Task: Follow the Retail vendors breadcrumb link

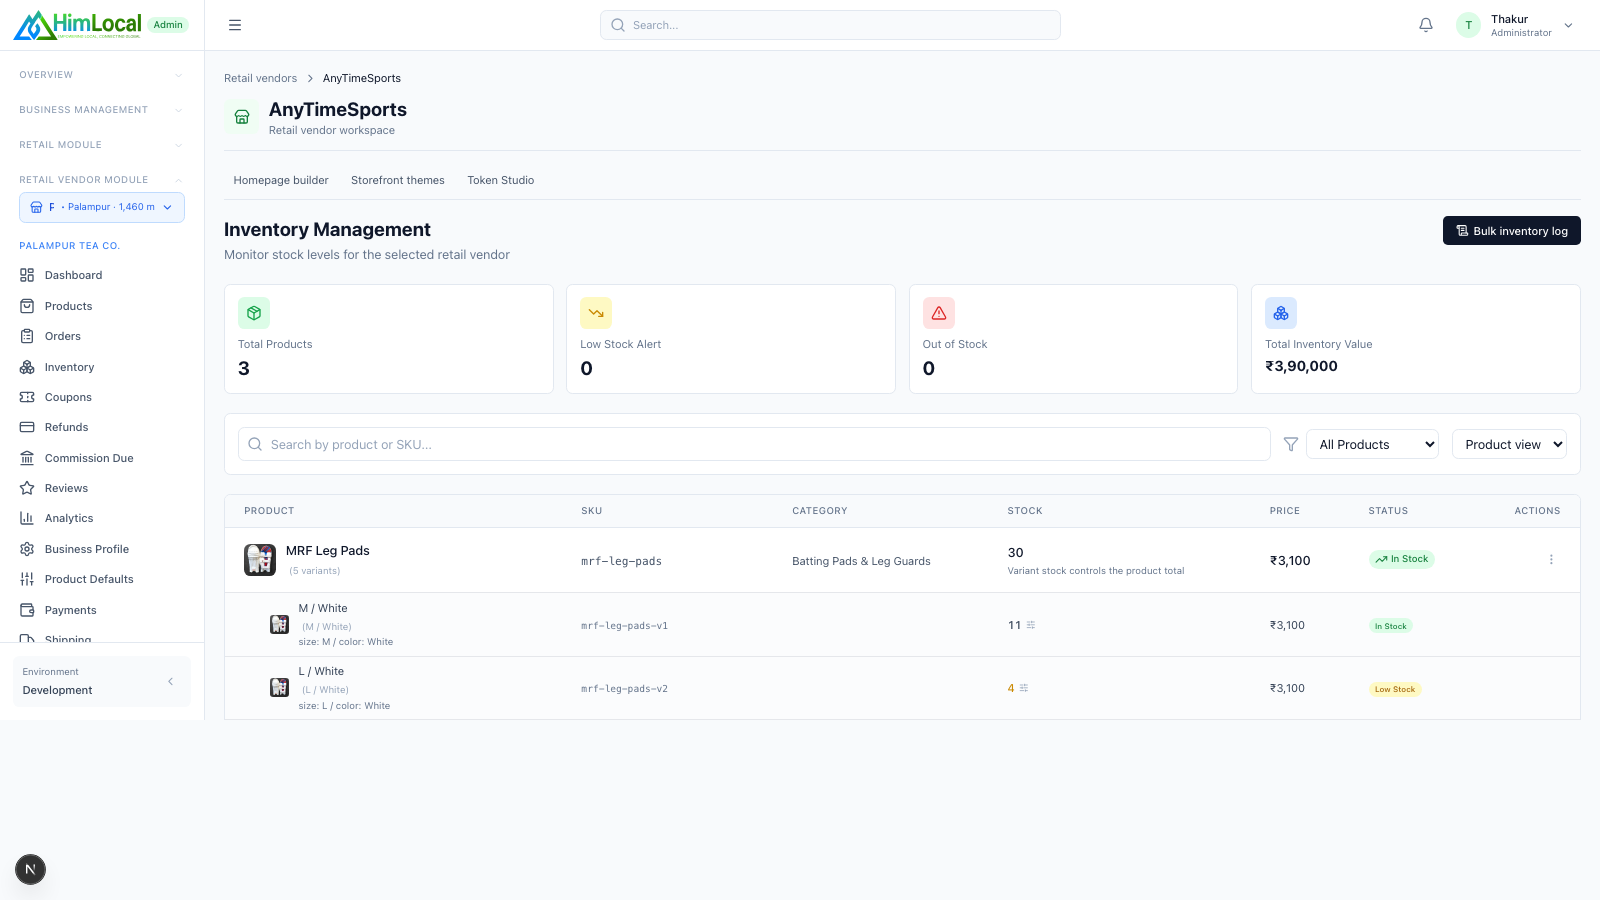Action: pyautogui.click(x=260, y=78)
